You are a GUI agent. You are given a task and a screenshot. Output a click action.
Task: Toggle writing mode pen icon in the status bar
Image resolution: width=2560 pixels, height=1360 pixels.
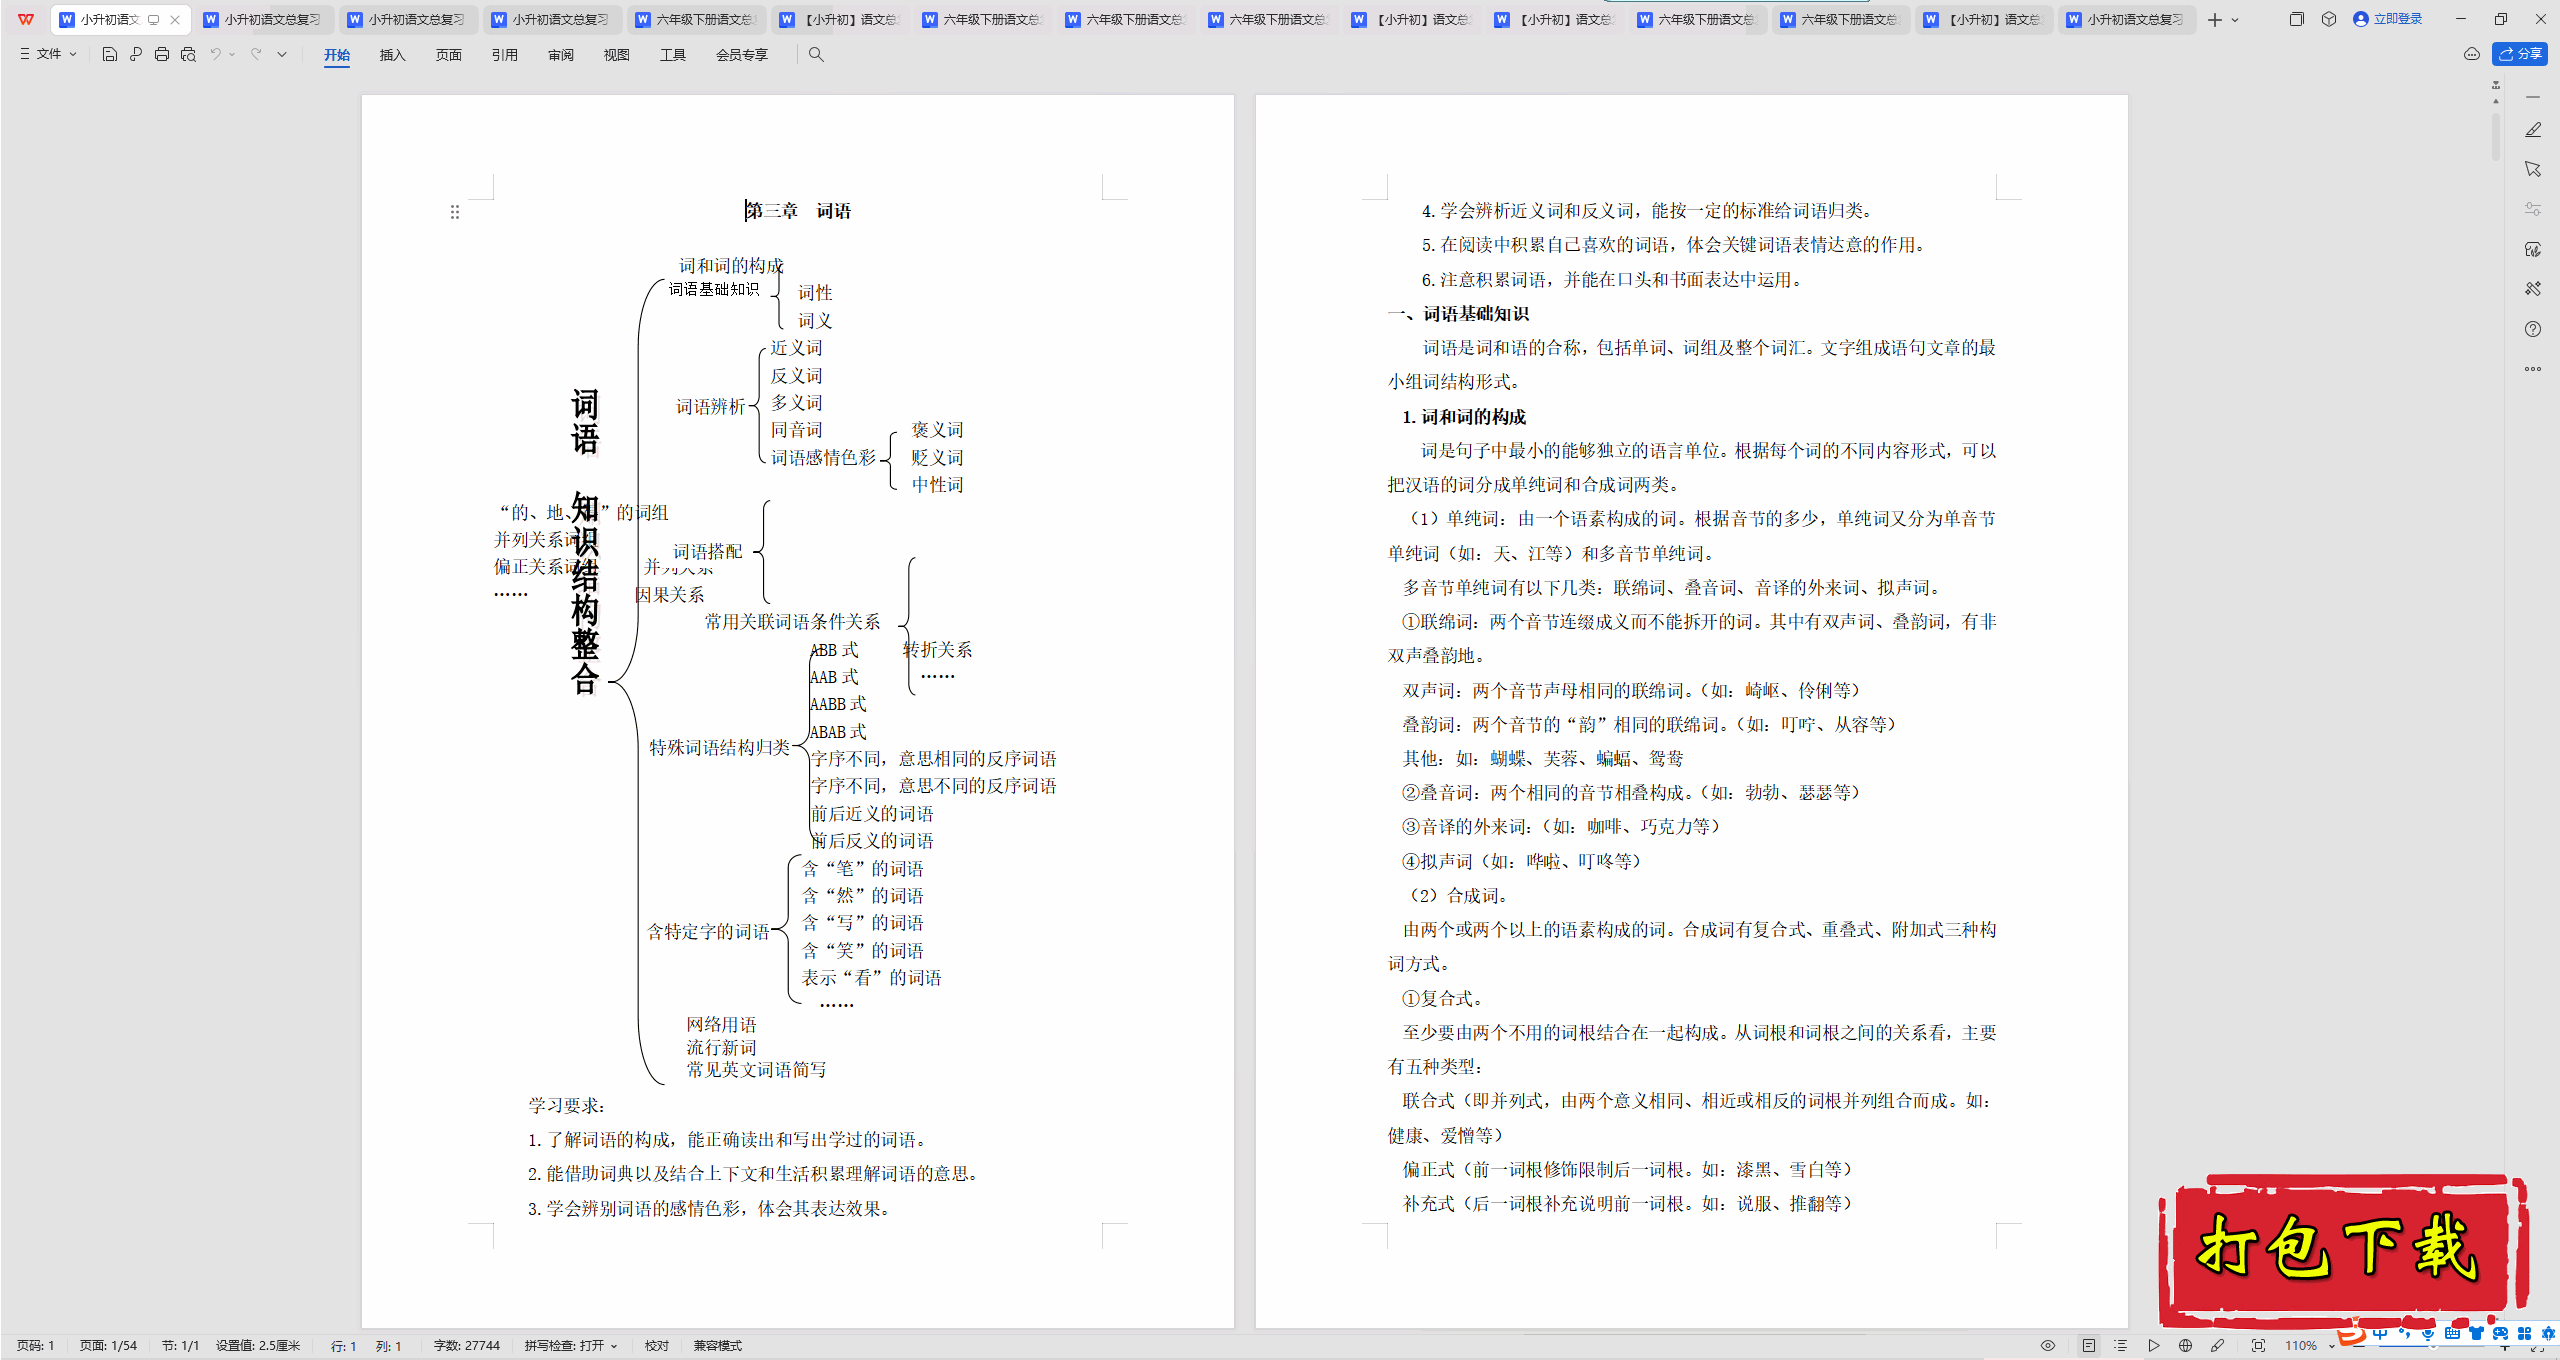coord(2217,1346)
